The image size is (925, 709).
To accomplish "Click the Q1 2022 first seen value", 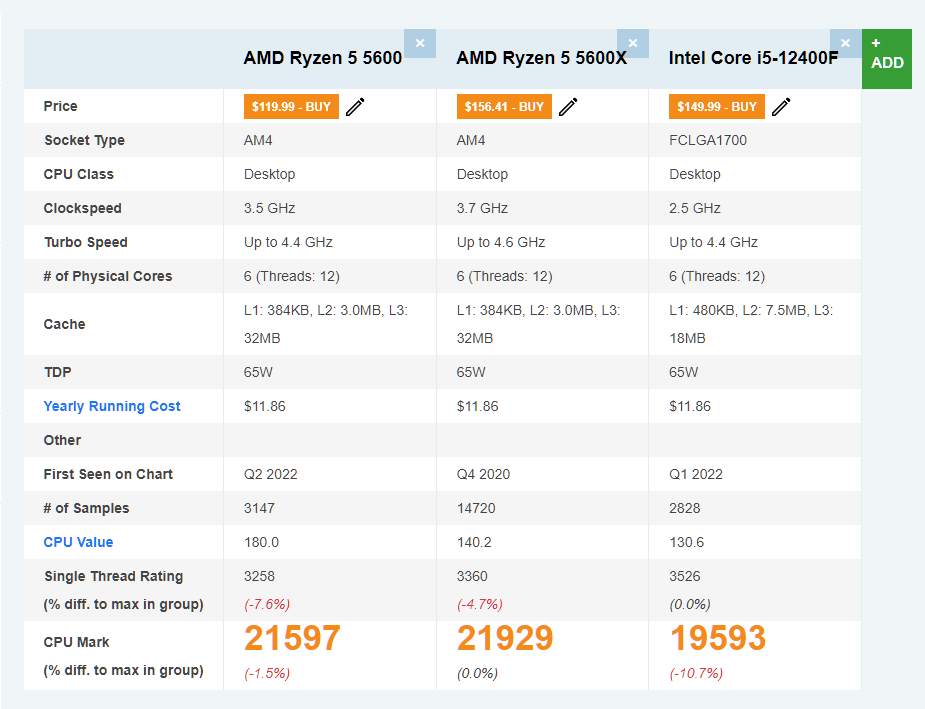I will pyautogui.click(x=696, y=474).
